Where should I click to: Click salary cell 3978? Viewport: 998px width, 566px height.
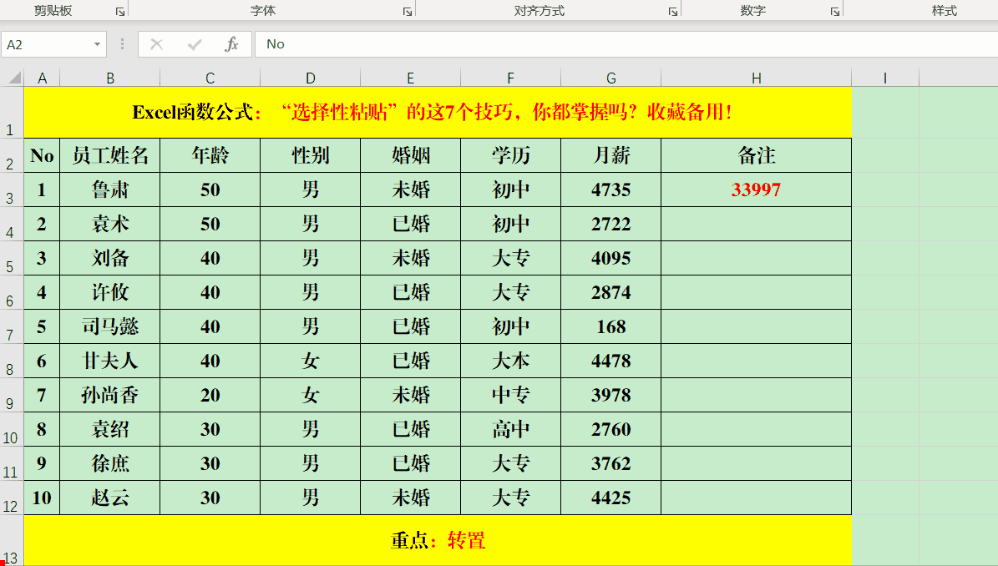pos(611,395)
